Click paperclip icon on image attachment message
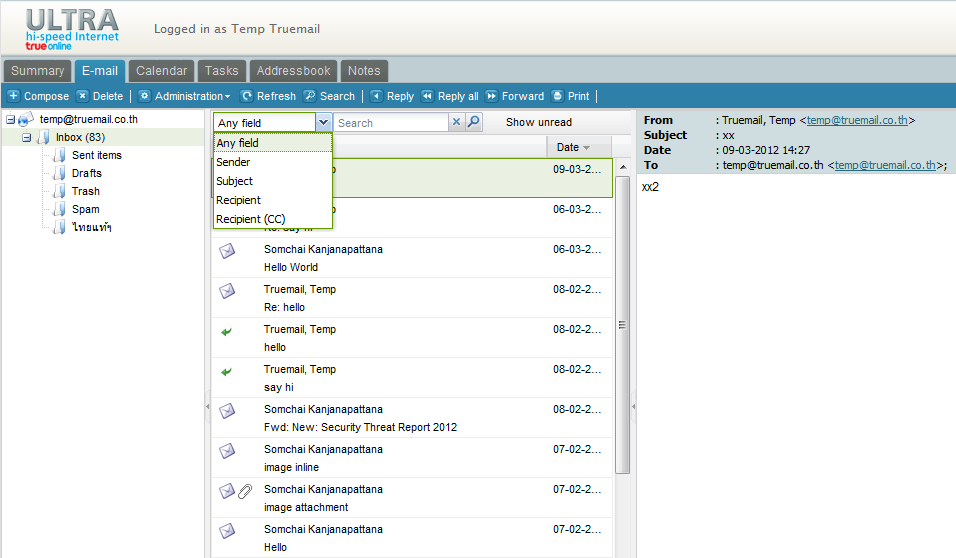The width and height of the screenshot is (956, 558). 245,491
